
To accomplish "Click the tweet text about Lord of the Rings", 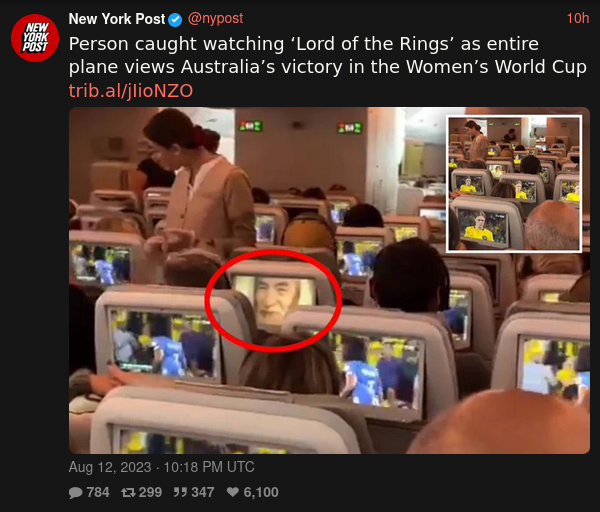I will tap(328, 55).
